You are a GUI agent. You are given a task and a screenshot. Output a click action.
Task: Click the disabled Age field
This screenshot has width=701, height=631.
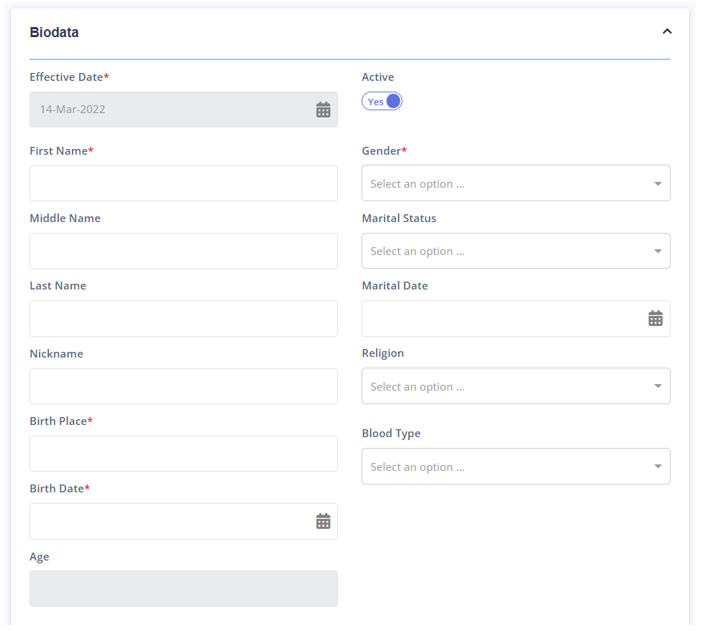184,591
